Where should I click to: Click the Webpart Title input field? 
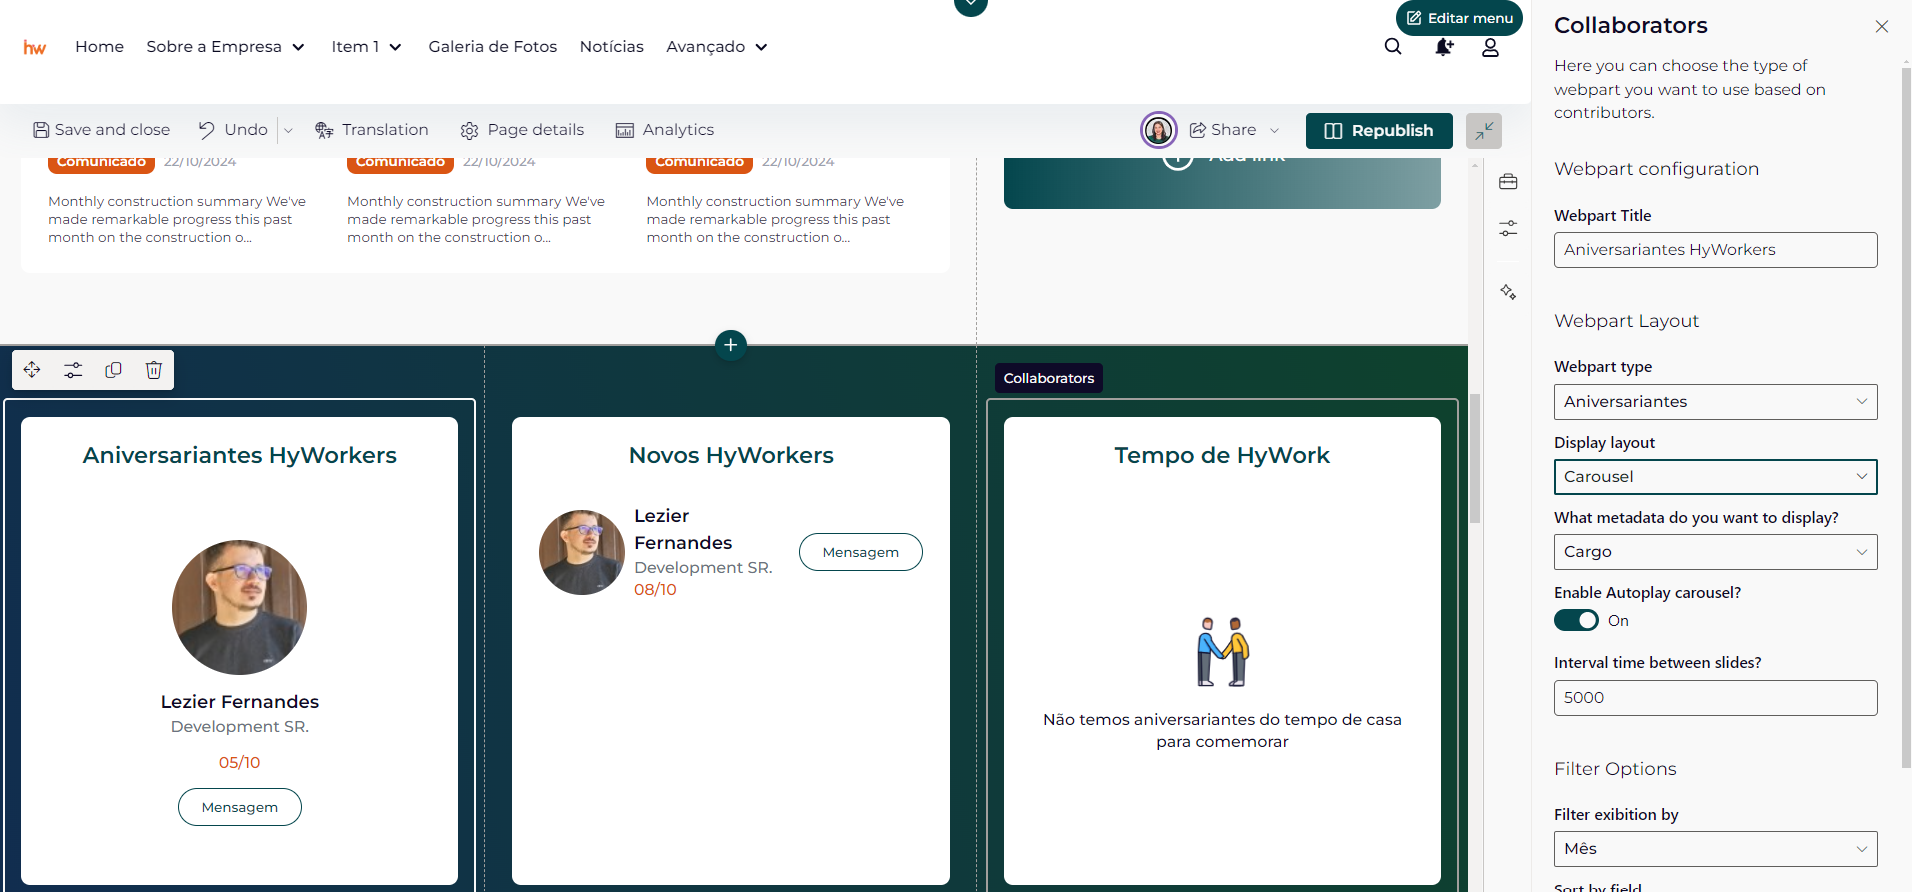1715,250
